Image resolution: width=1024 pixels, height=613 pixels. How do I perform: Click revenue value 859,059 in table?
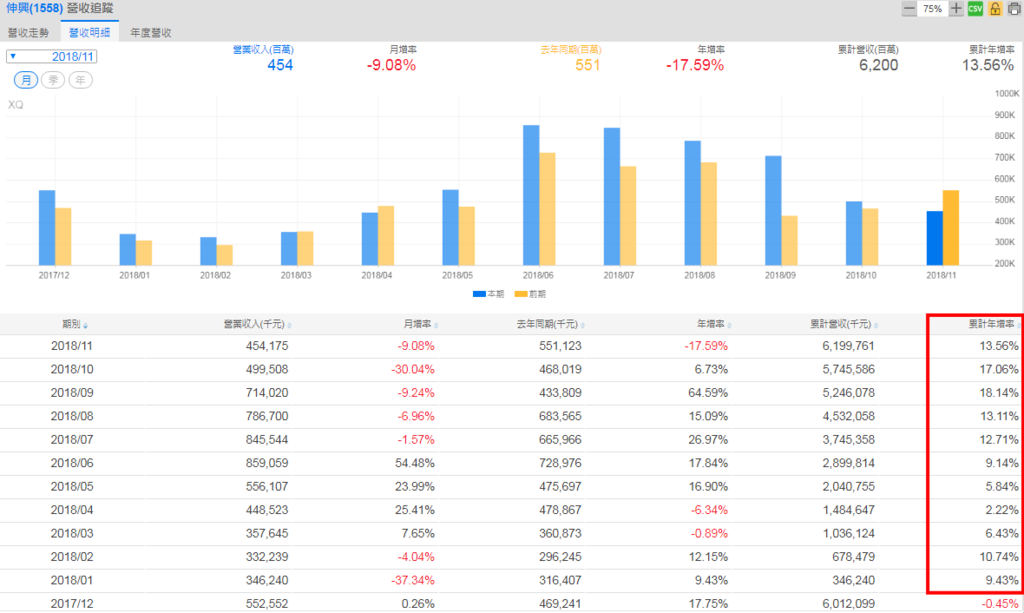(266, 464)
